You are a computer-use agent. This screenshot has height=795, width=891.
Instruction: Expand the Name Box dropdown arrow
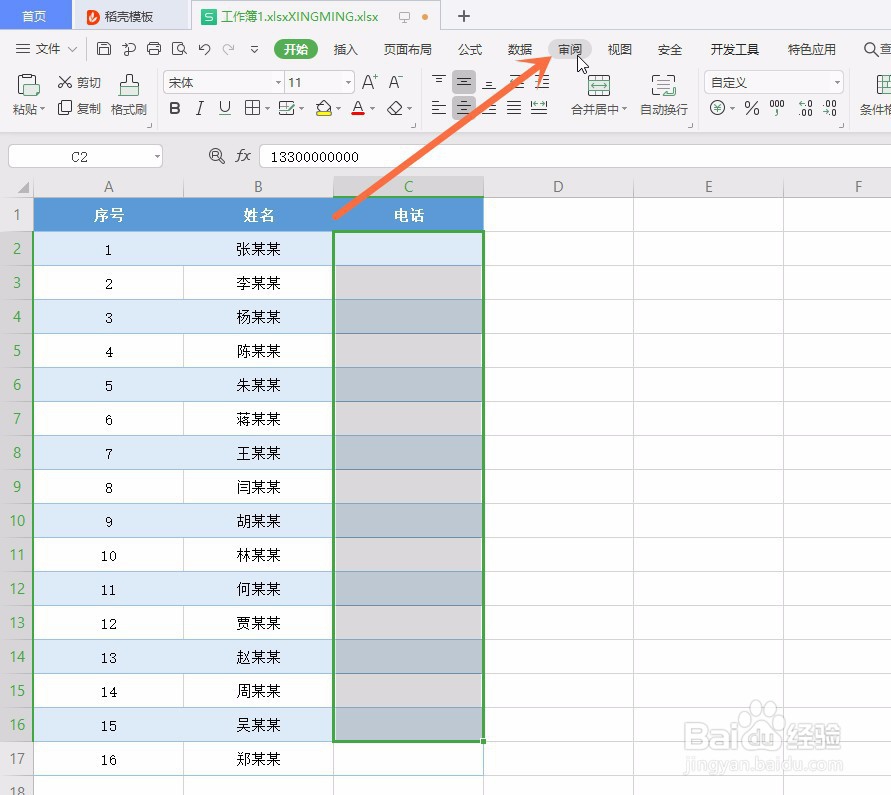(157, 156)
